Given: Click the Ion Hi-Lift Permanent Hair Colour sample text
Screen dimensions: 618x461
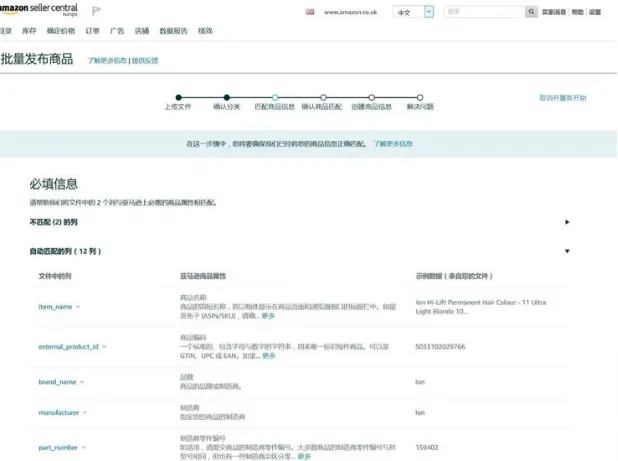Looking at the screenshot, I should click(481, 307).
